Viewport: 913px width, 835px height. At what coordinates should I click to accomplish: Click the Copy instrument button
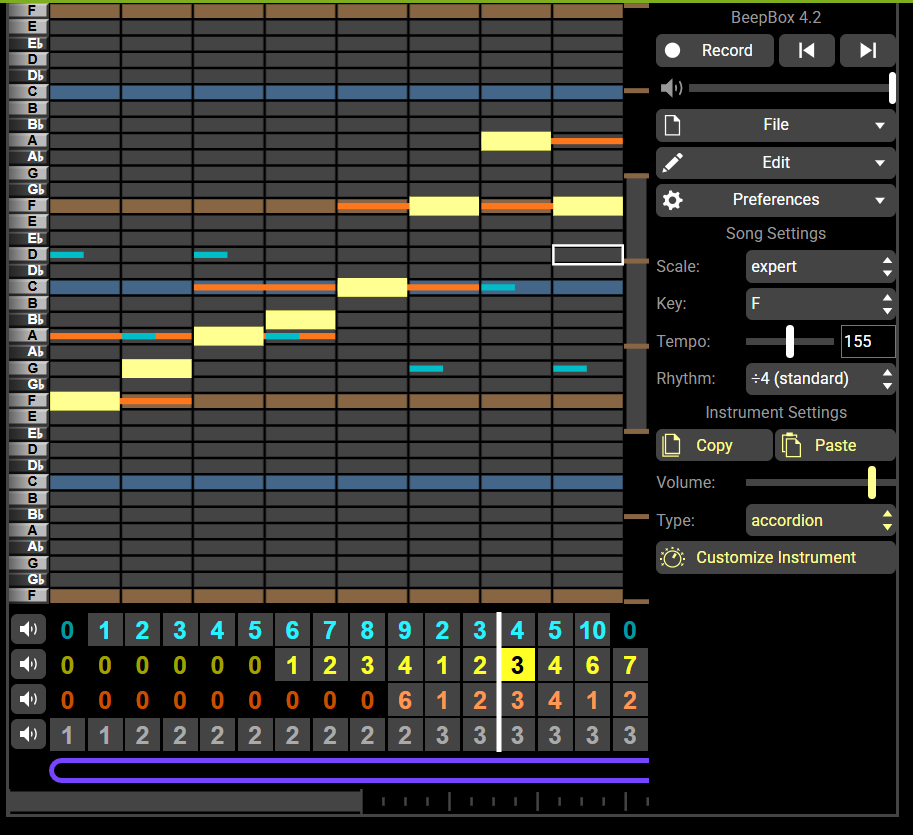tap(714, 445)
